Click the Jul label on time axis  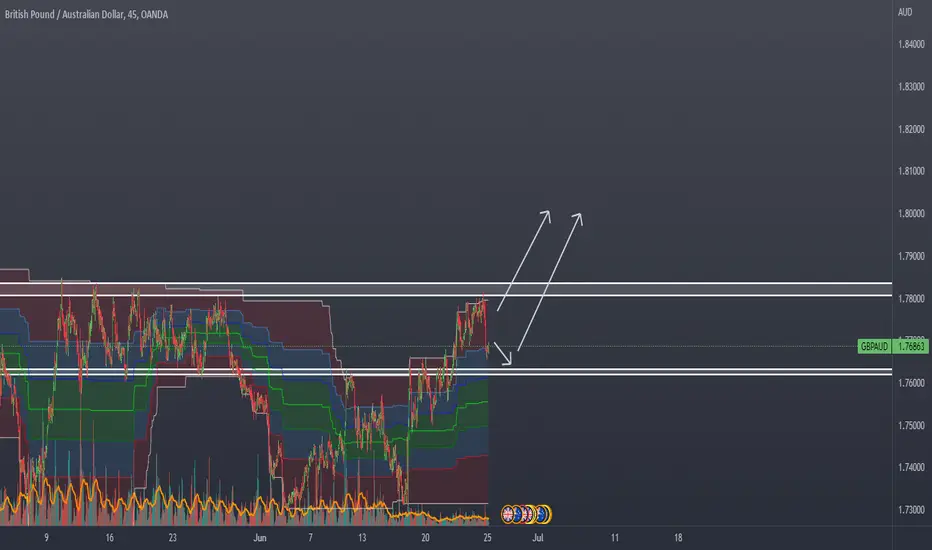click(x=538, y=538)
